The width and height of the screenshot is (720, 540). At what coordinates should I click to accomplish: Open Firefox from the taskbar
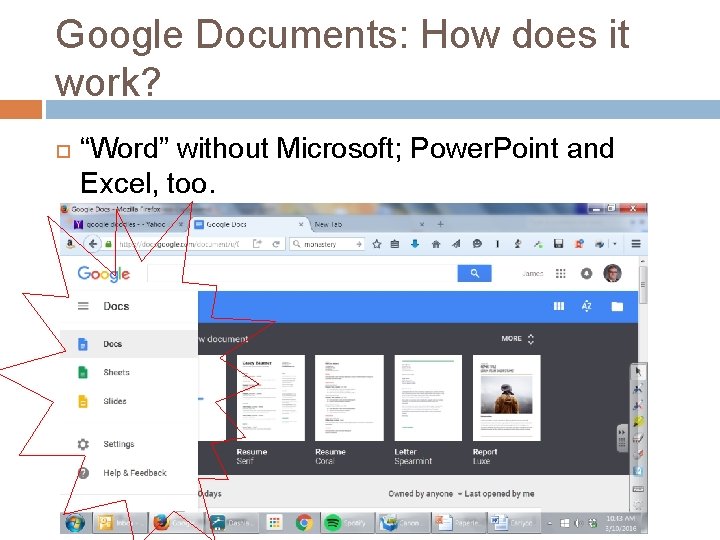click(x=174, y=523)
